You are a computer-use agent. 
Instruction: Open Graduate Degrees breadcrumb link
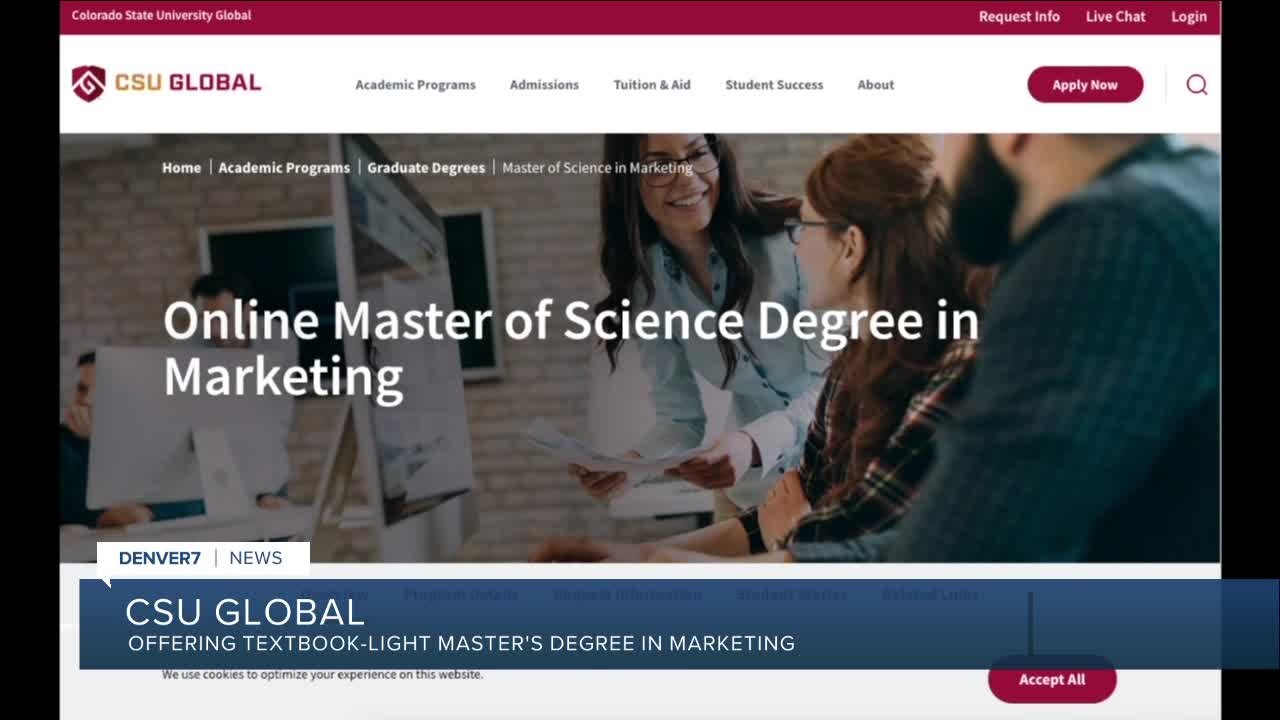pyautogui.click(x=426, y=168)
